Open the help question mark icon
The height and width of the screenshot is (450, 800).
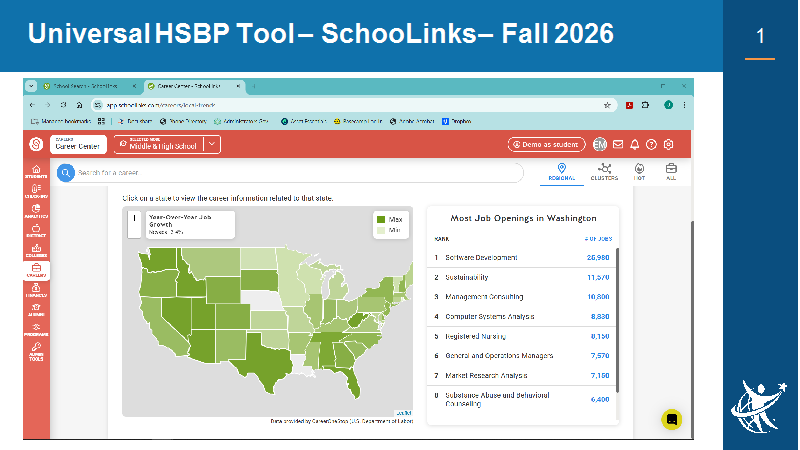(x=651, y=144)
